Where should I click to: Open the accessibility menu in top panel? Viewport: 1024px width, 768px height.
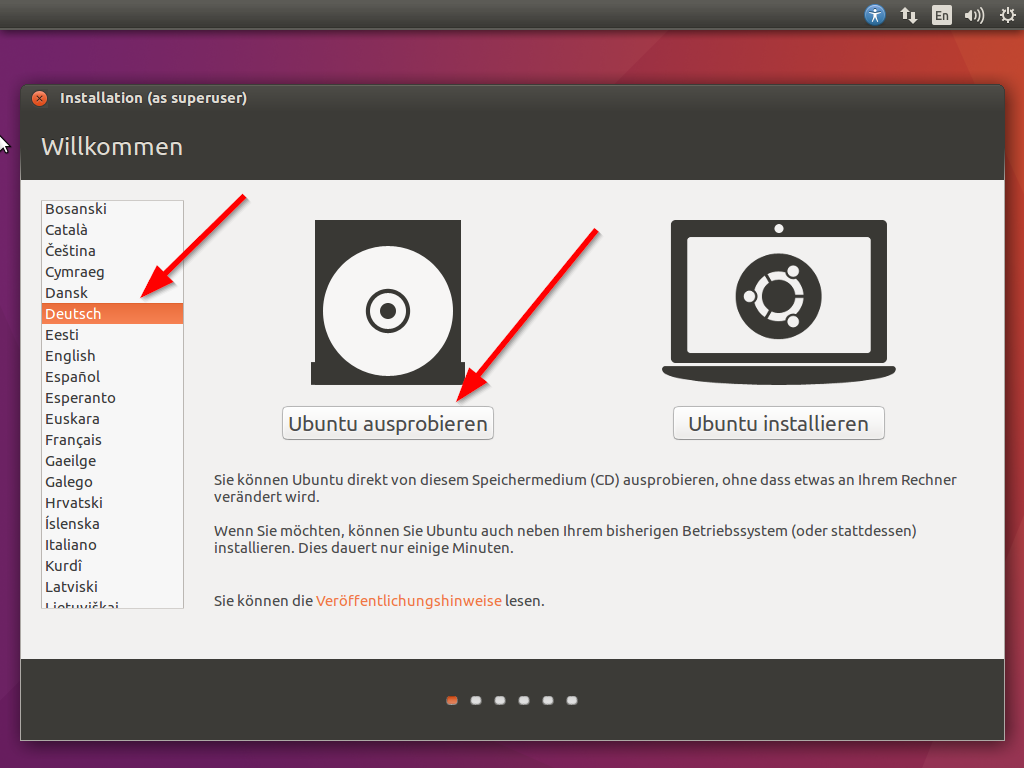874,14
